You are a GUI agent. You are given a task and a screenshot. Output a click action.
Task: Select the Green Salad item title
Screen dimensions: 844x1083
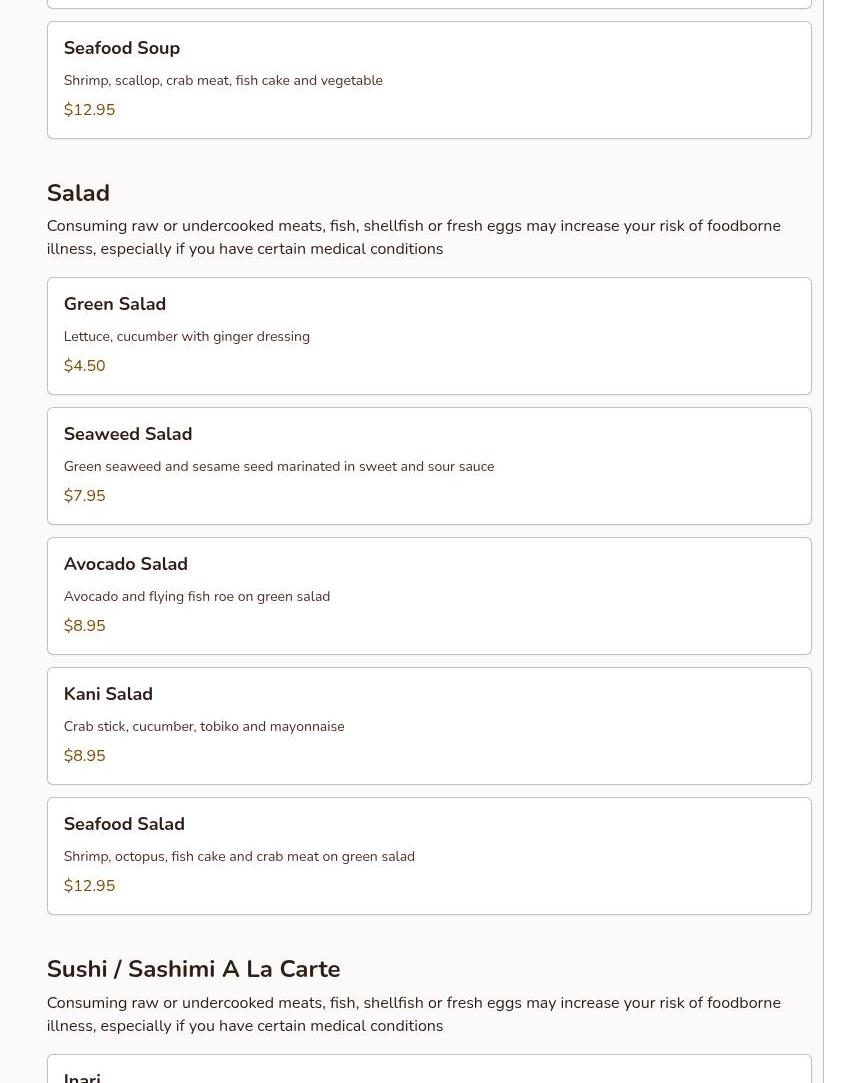[x=115, y=304]
